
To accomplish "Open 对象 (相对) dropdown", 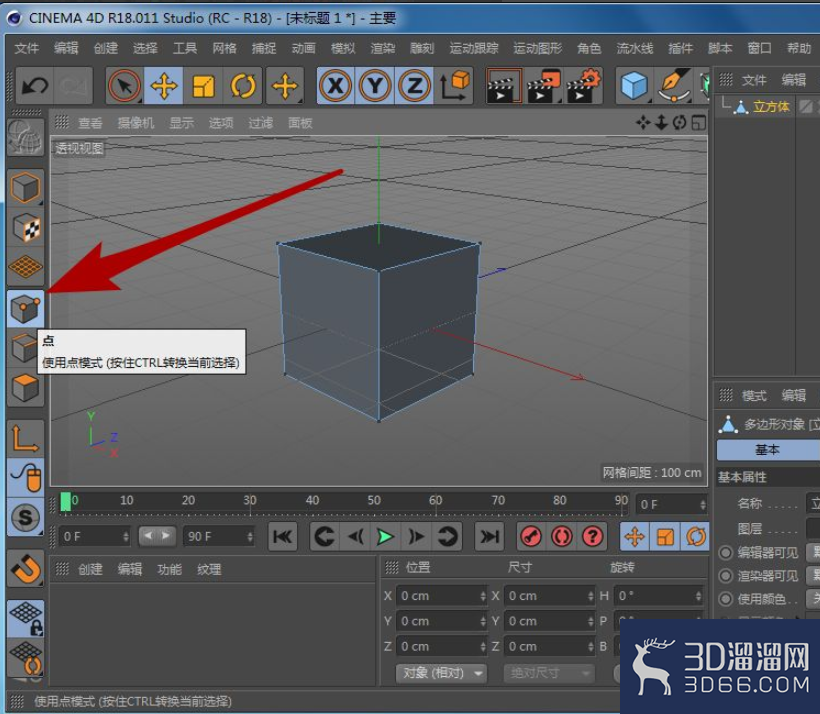I will [x=441, y=672].
